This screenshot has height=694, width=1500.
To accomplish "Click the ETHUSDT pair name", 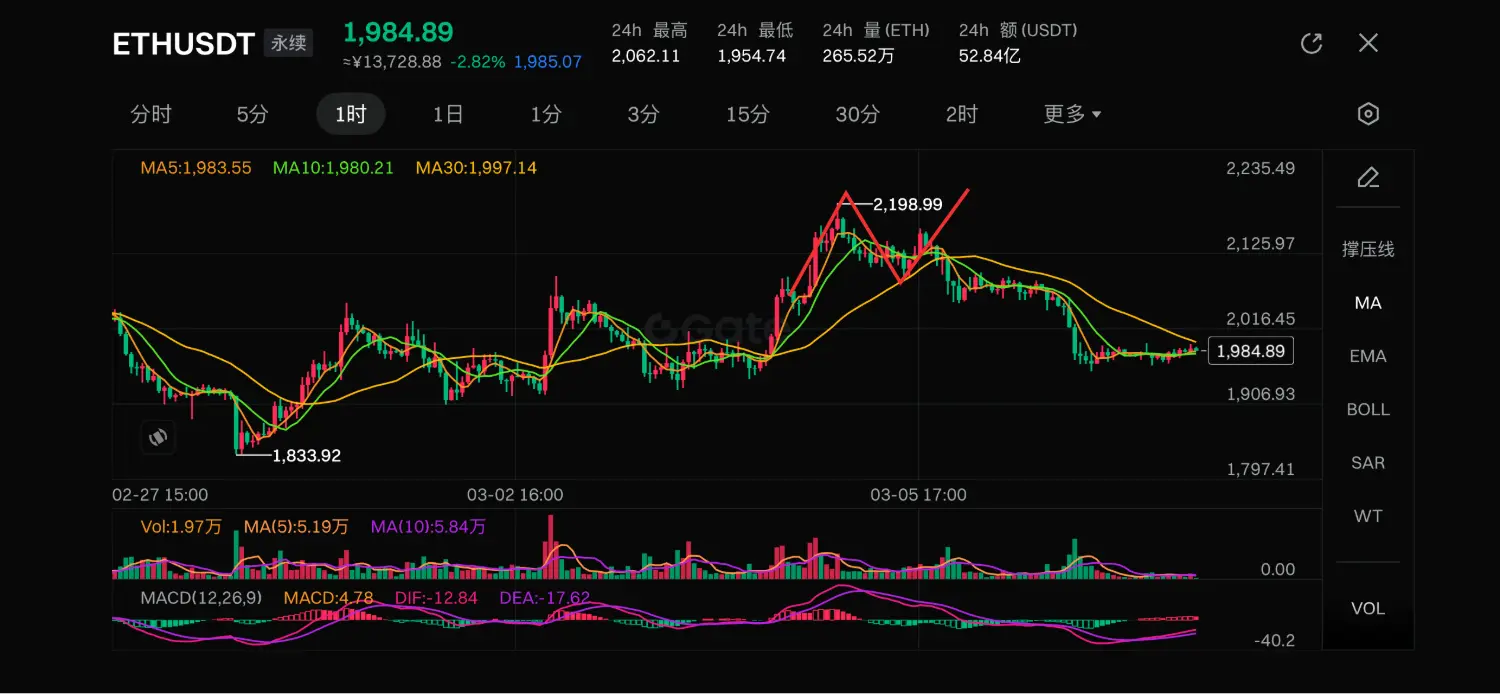I will tap(183, 44).
